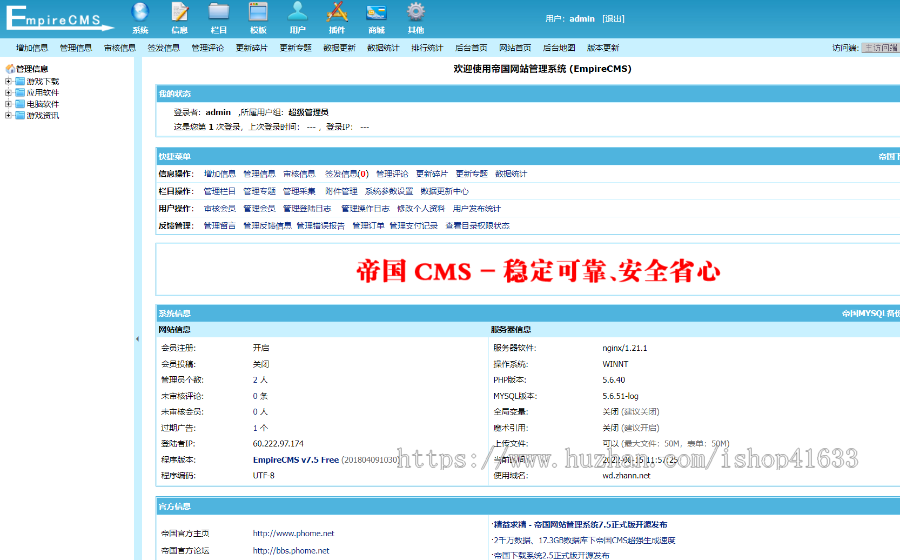Open 管理栏目 quick link
The height and width of the screenshot is (560, 900).
coord(220,191)
